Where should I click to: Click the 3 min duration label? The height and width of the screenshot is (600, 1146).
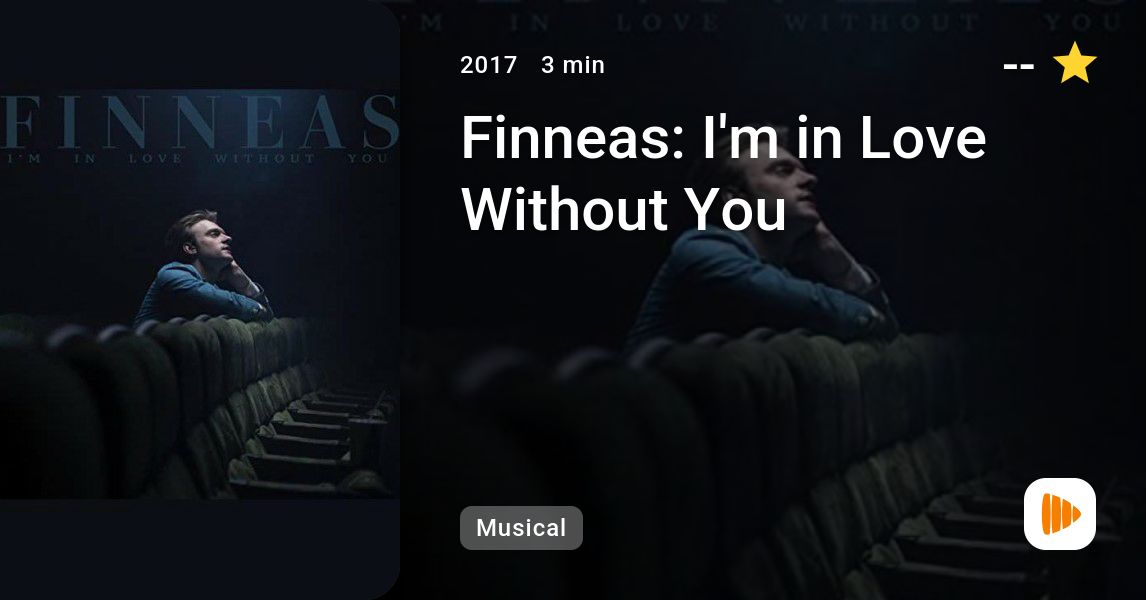[573, 65]
